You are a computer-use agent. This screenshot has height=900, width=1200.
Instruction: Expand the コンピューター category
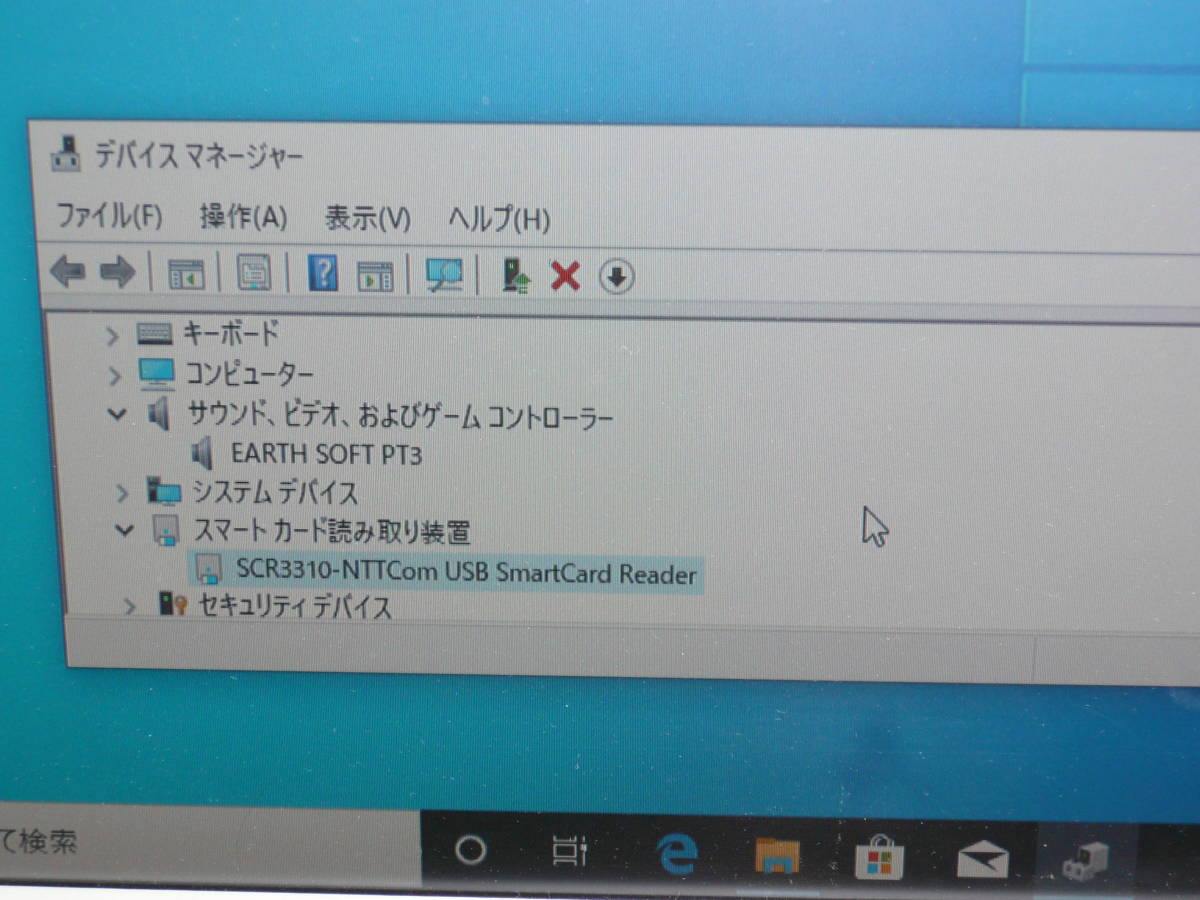(115, 375)
